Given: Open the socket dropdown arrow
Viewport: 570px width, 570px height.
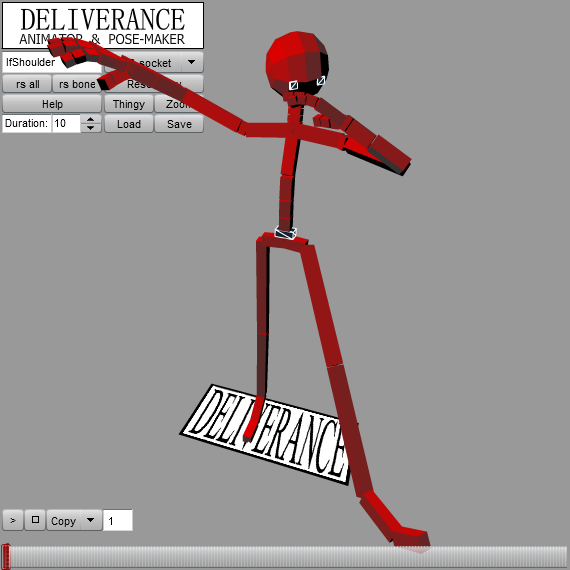Looking at the screenshot, I should (192, 62).
